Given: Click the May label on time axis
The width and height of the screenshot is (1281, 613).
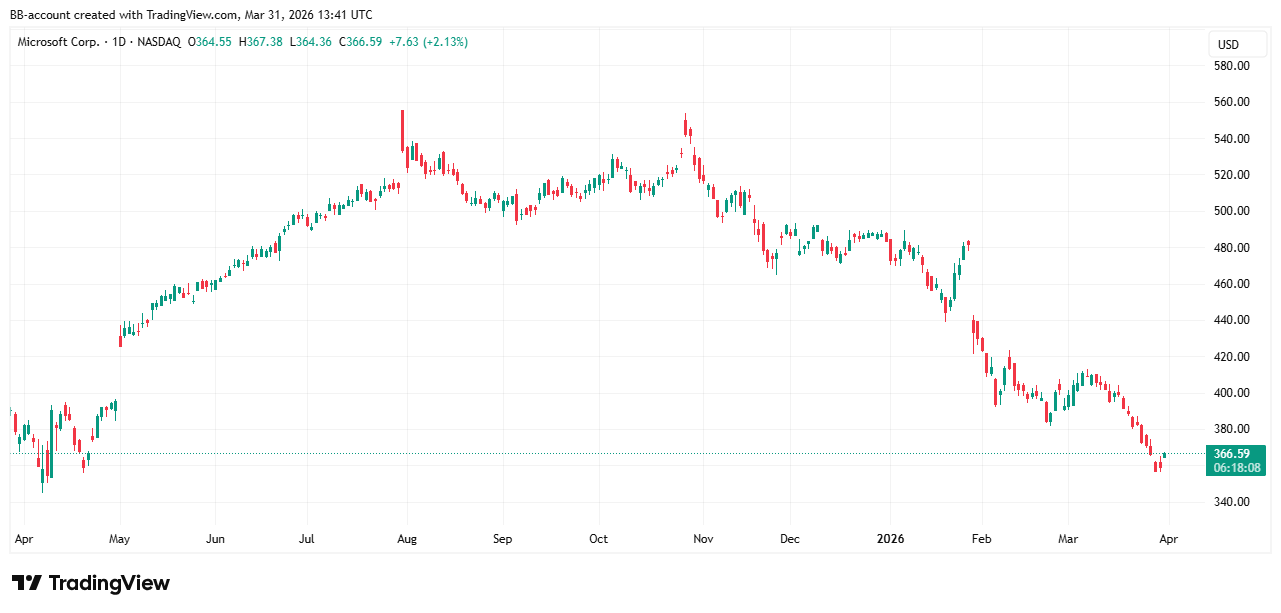Looking at the screenshot, I should pos(119,539).
